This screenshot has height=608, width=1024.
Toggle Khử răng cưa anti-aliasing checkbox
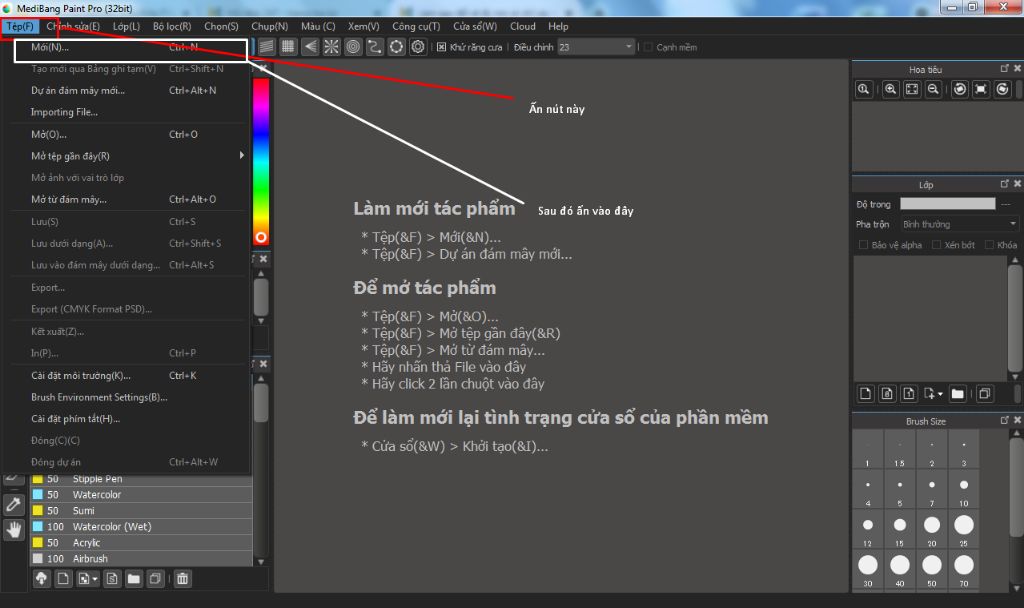click(x=441, y=47)
